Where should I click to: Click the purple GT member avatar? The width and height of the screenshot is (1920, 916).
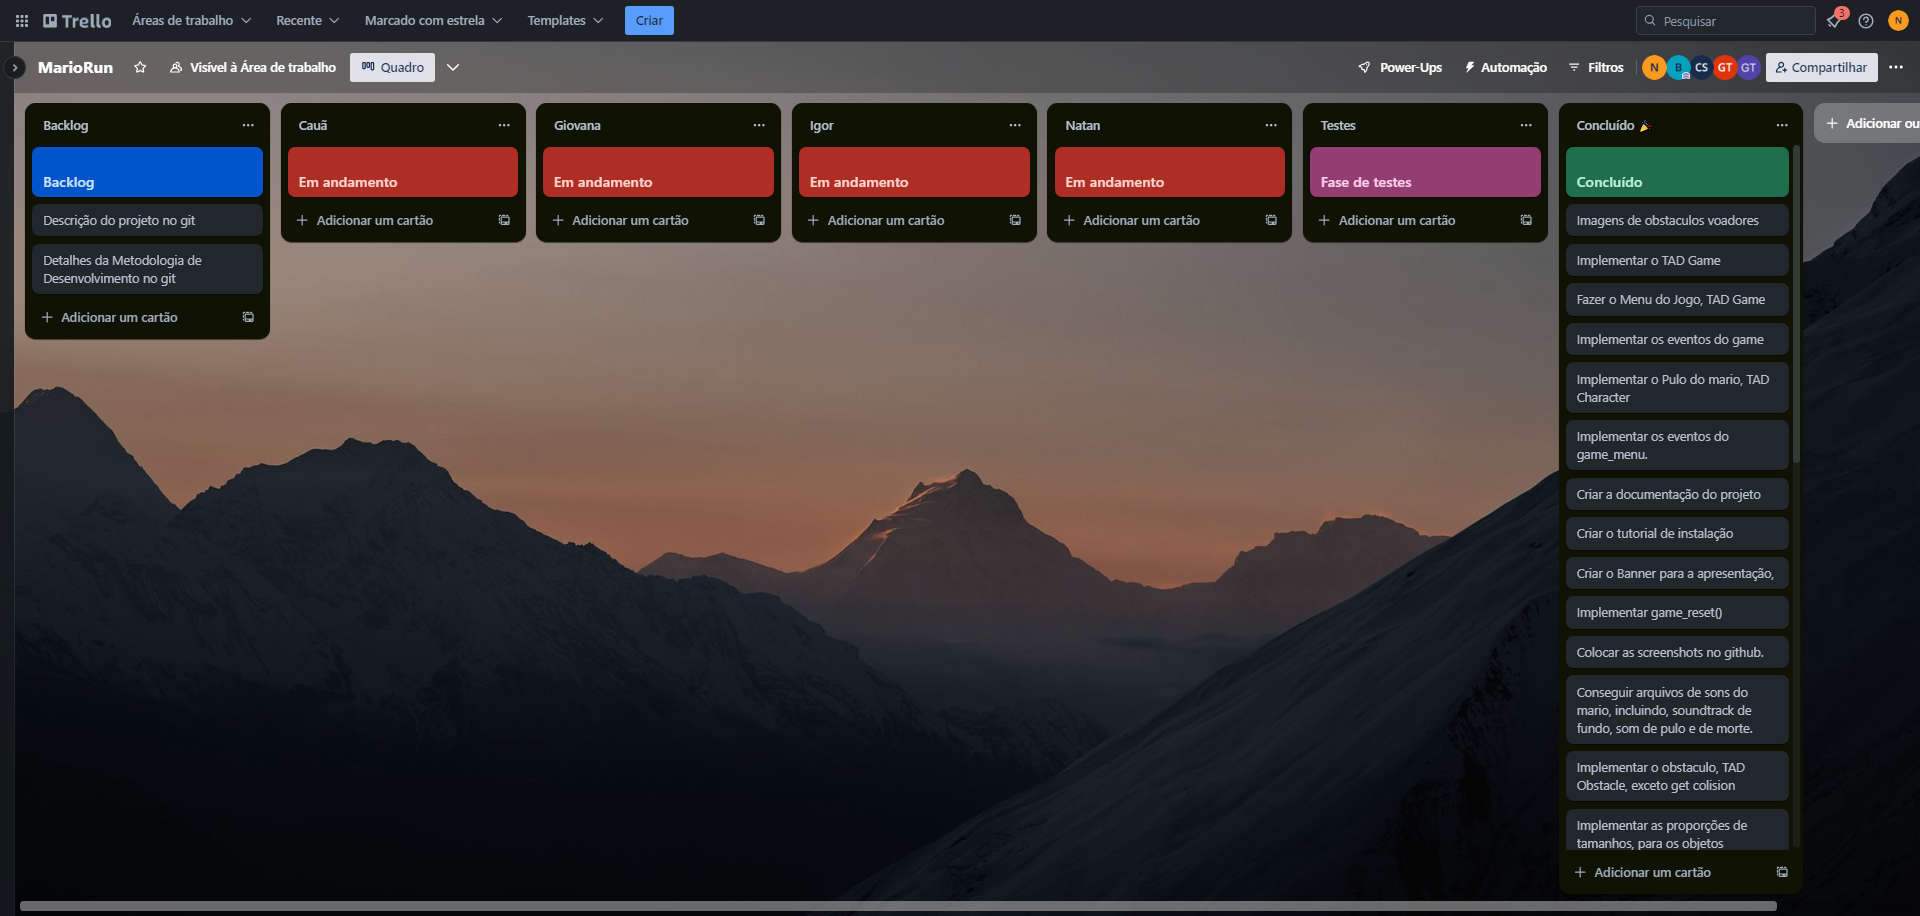click(x=1748, y=67)
